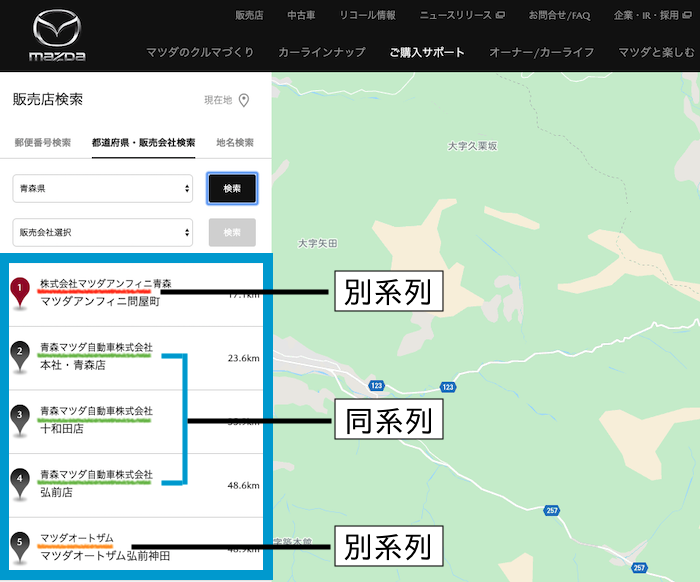Screen dimensions: 700x582
Task: Open the 中古車 link
Action: pos(301,15)
